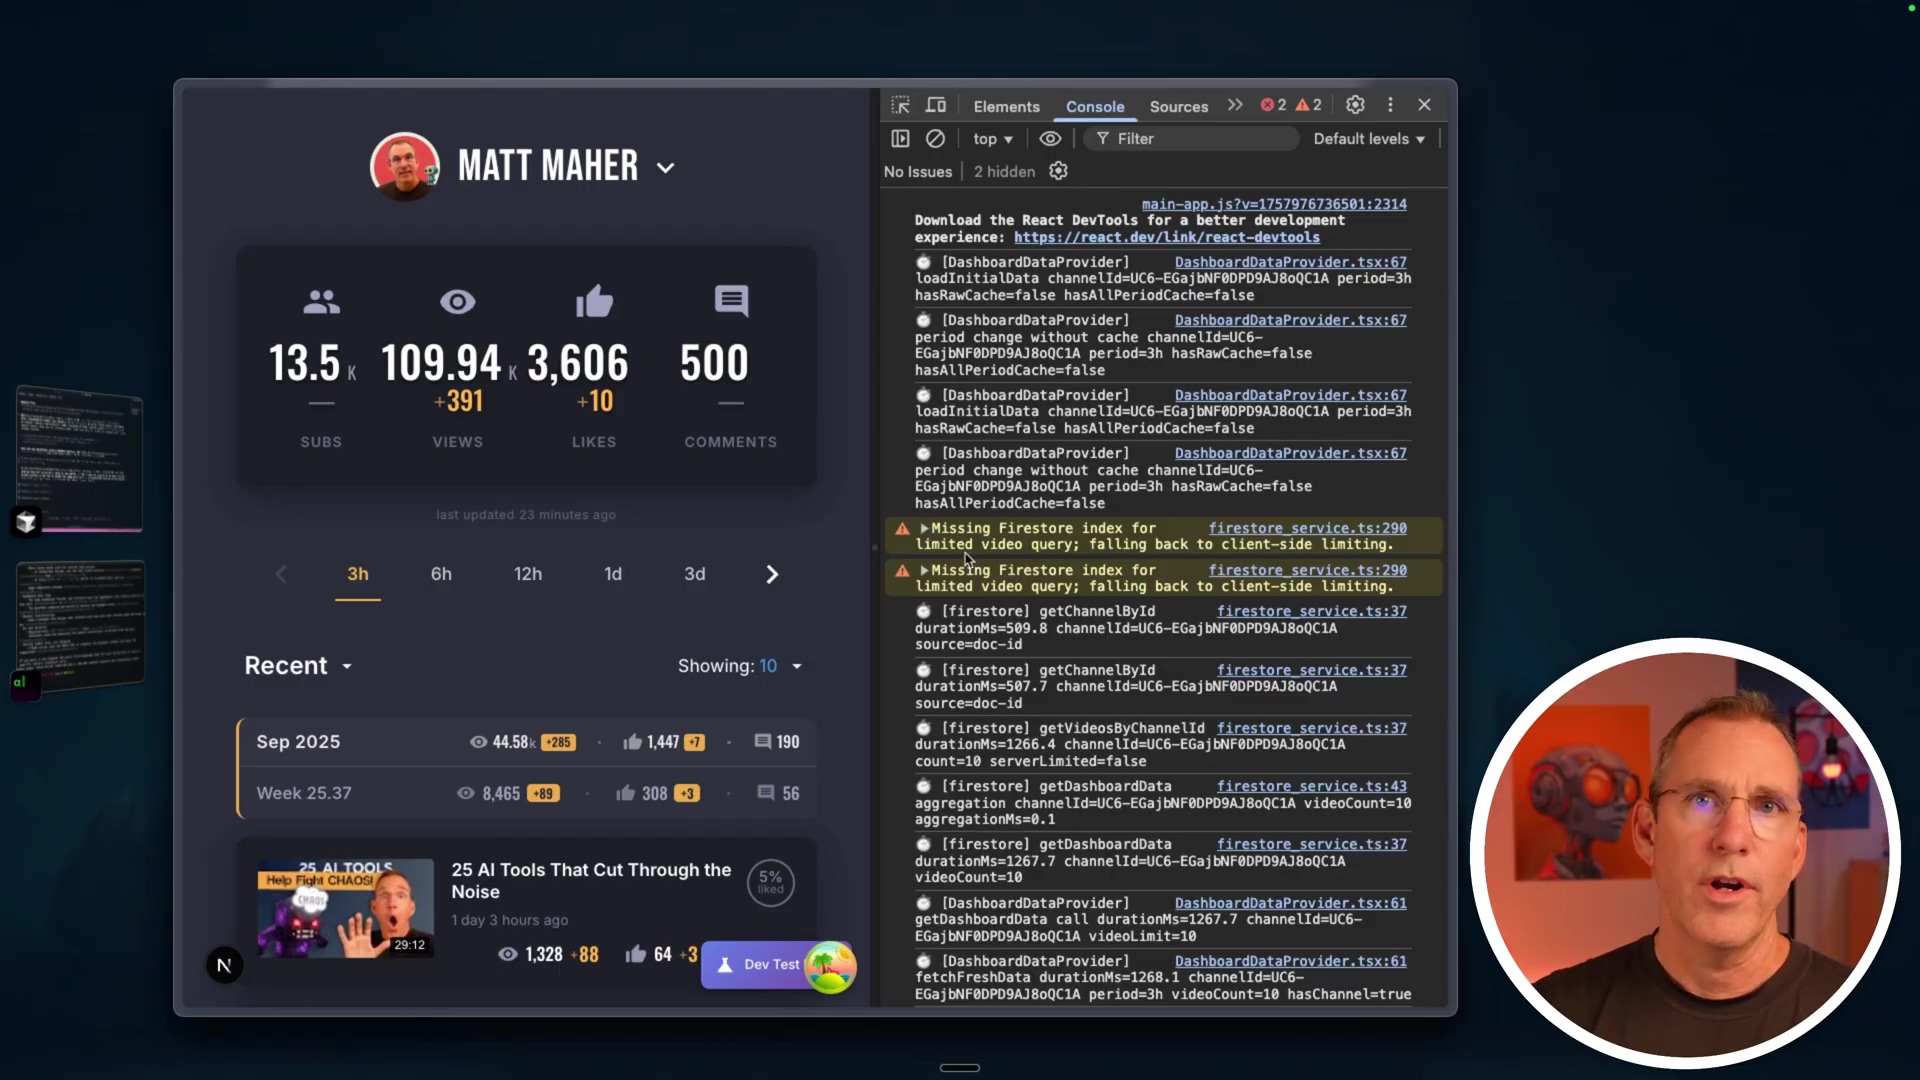Click the 2 hidden messages label

(x=1004, y=172)
